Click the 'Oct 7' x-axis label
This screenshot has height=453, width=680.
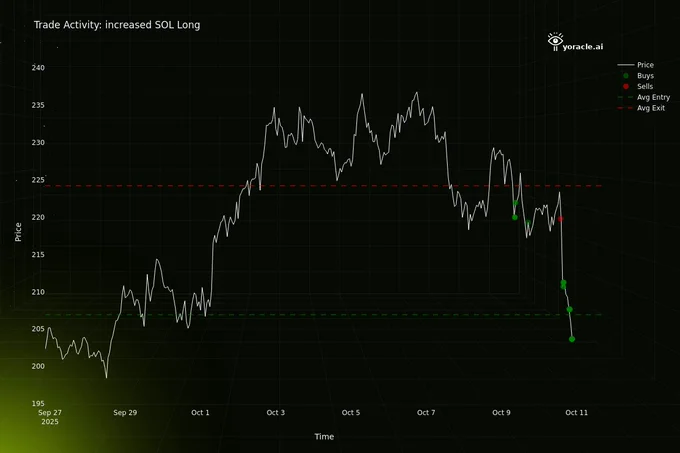426,413
